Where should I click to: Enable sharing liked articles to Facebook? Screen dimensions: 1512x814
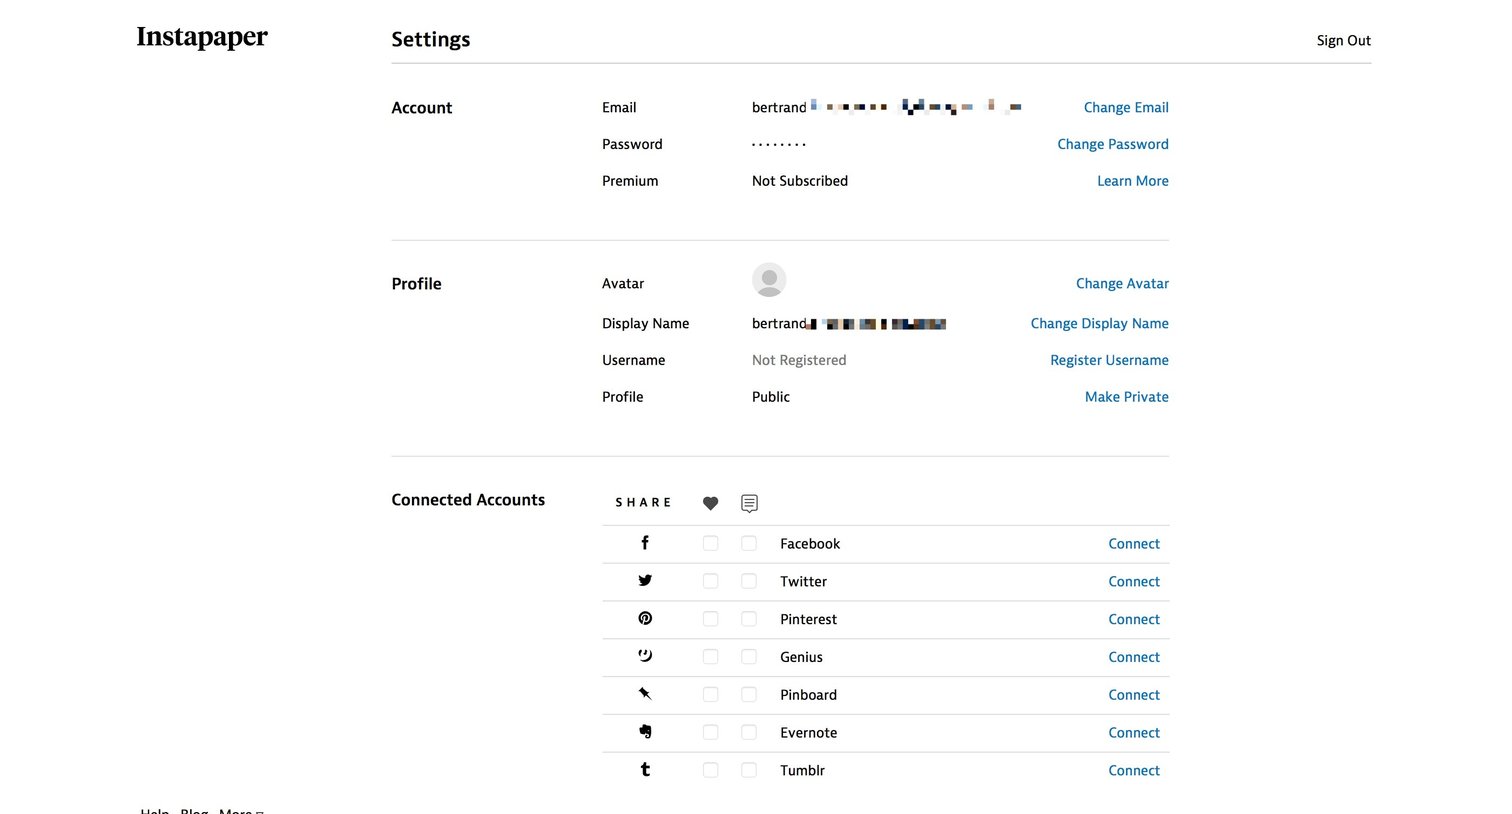(x=710, y=543)
